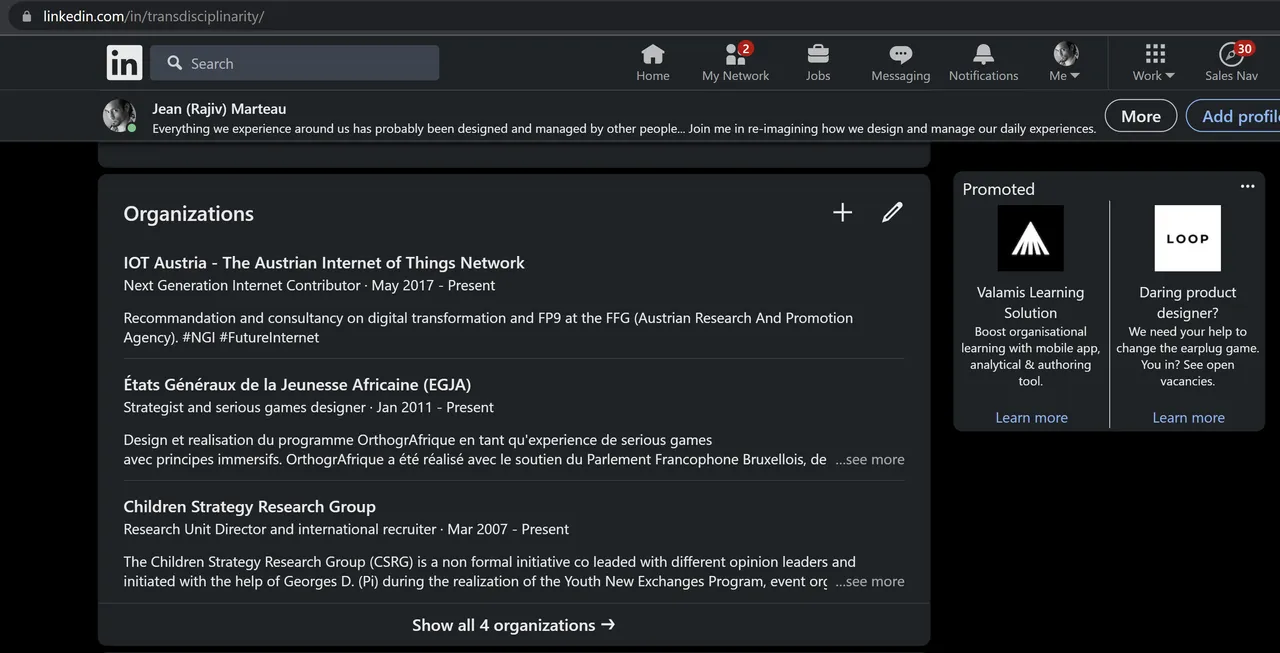Image resolution: width=1280 pixels, height=653 pixels.
Task: Click Learn more under Daring product designer
Action: click(x=1188, y=418)
